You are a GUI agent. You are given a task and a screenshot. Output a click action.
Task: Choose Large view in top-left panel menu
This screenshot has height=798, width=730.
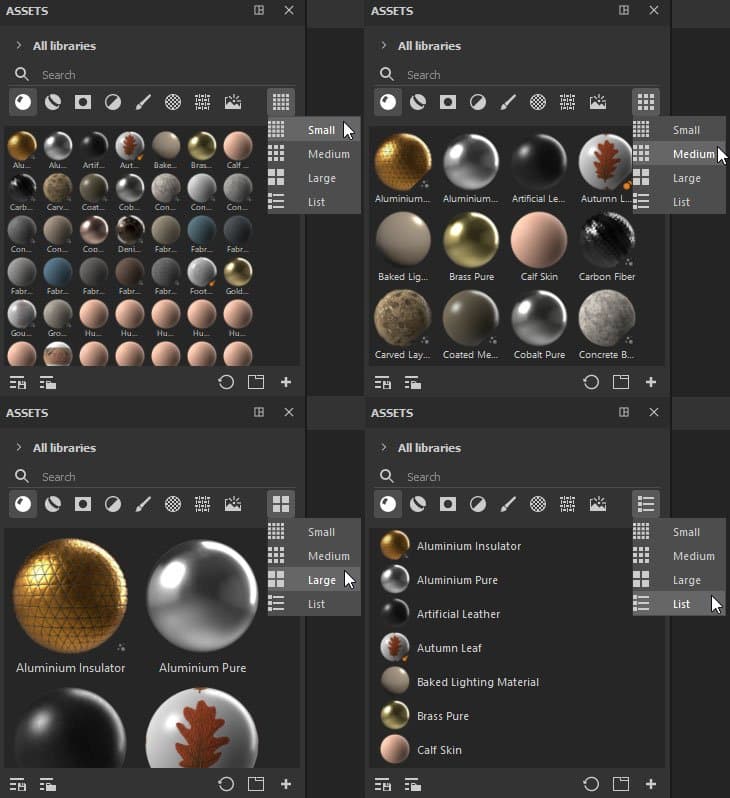click(x=314, y=178)
